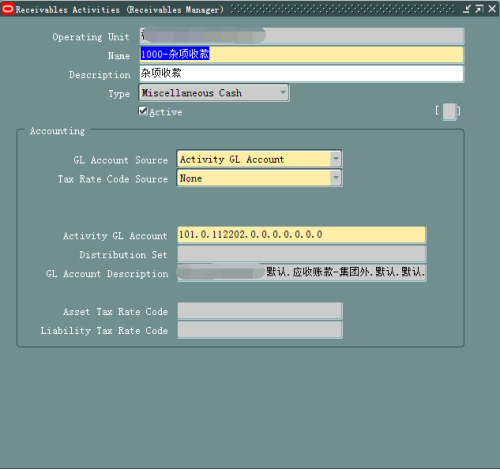Screen dimensions: 500x469
Task: Click the descriptive flexfield bracket box
Action: (449, 111)
